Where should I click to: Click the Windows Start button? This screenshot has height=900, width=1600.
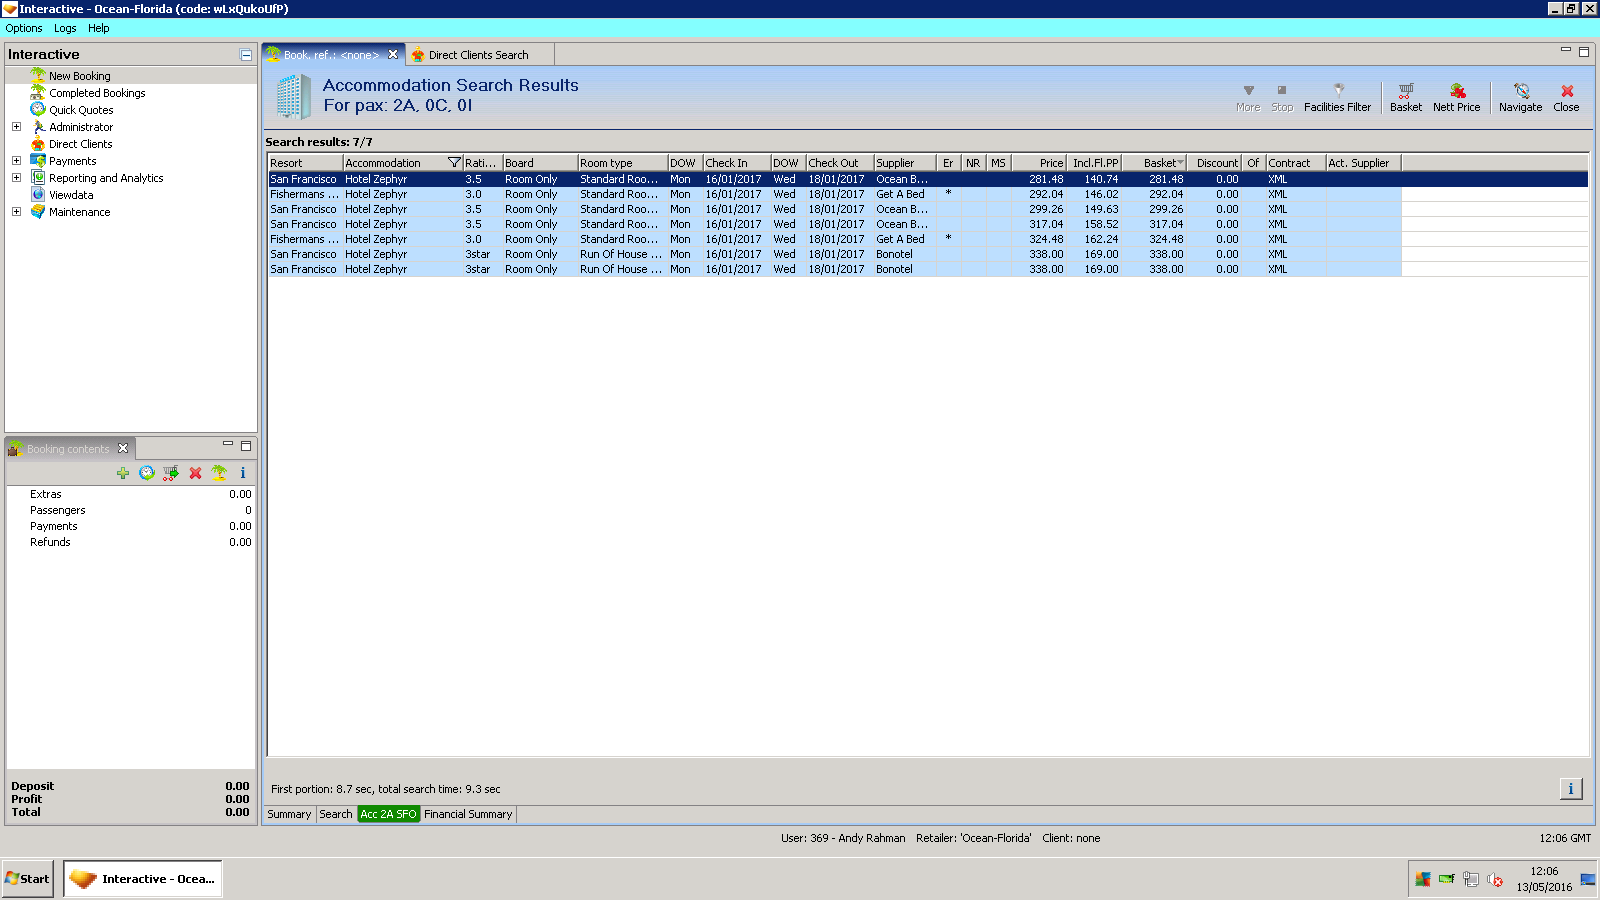point(28,879)
